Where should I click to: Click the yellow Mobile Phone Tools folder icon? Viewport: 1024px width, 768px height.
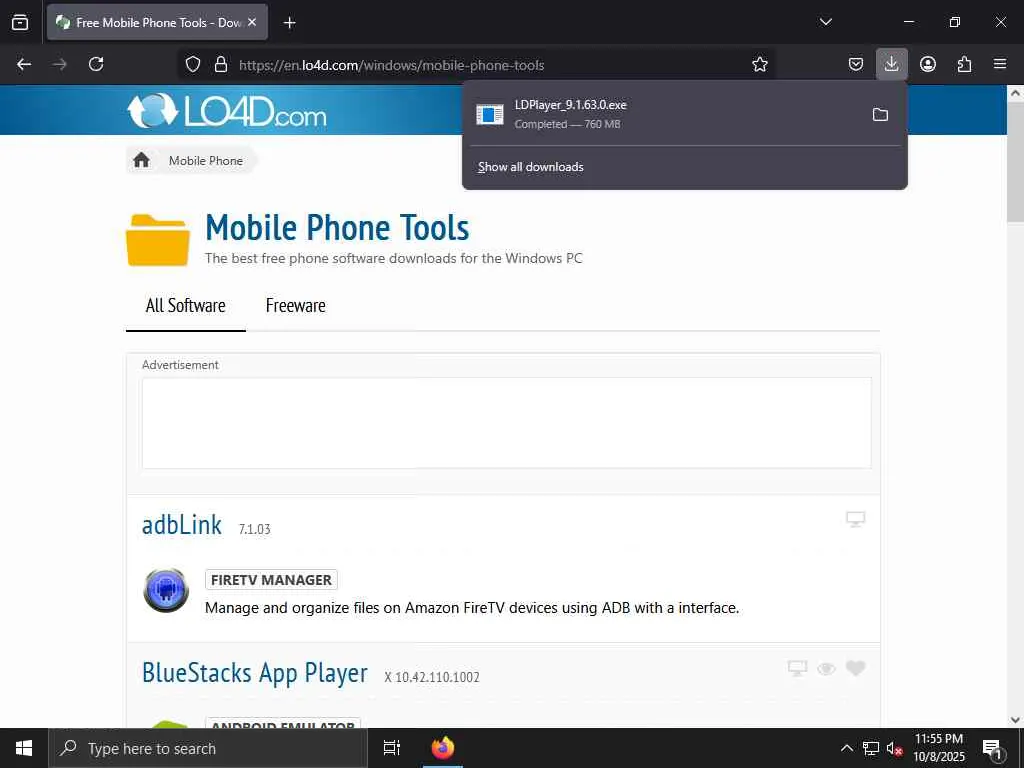158,240
